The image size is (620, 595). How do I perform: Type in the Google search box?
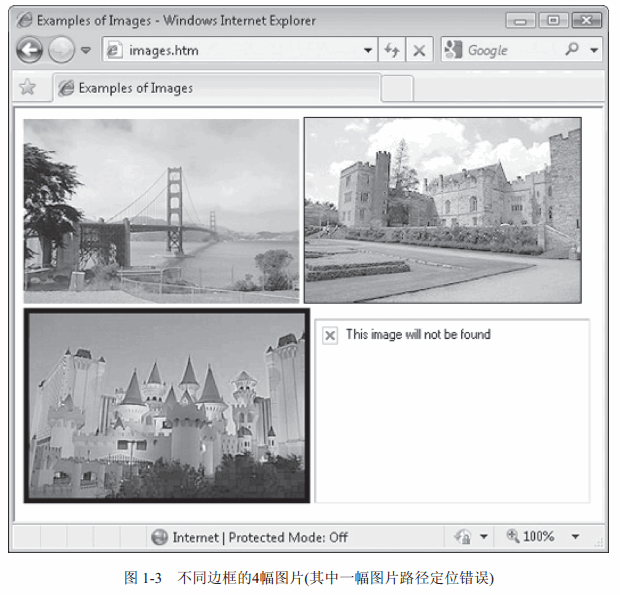[x=508, y=50]
